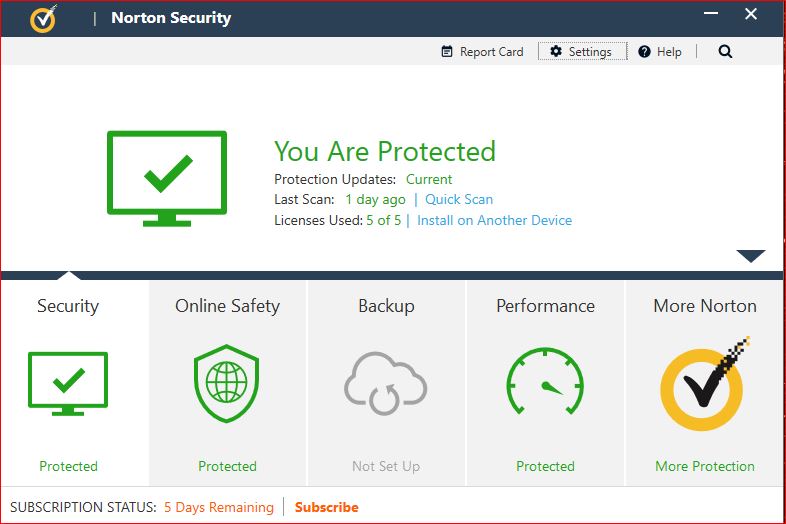Viewport: 786px width, 524px height.
Task: Click the Online Safety shield globe icon
Action: [227, 383]
